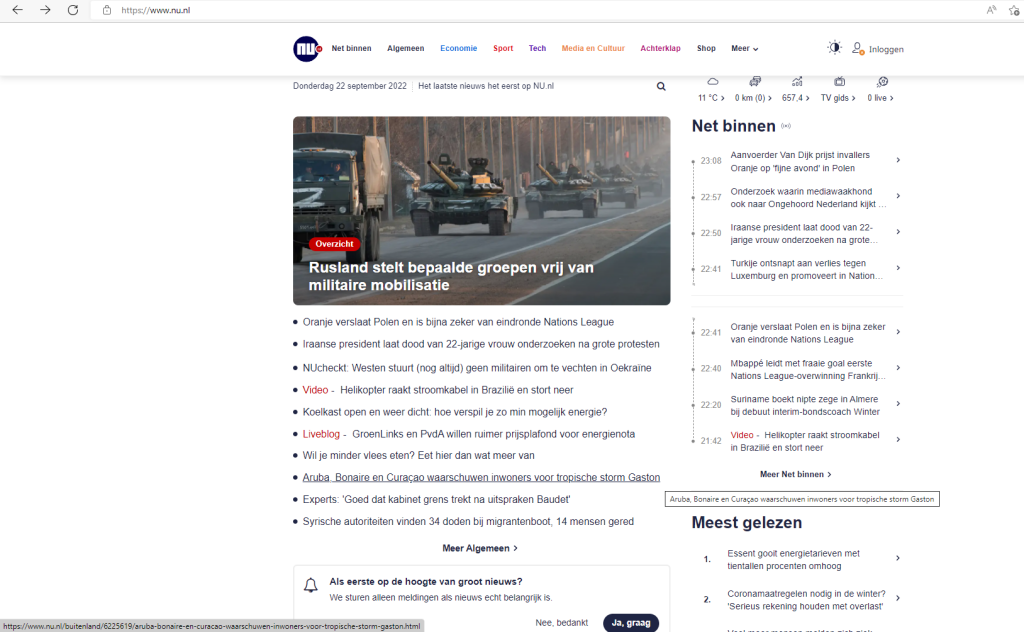Click chevron for Coronamaatregelen item
The height and width of the screenshot is (632, 1024).
tap(898, 598)
